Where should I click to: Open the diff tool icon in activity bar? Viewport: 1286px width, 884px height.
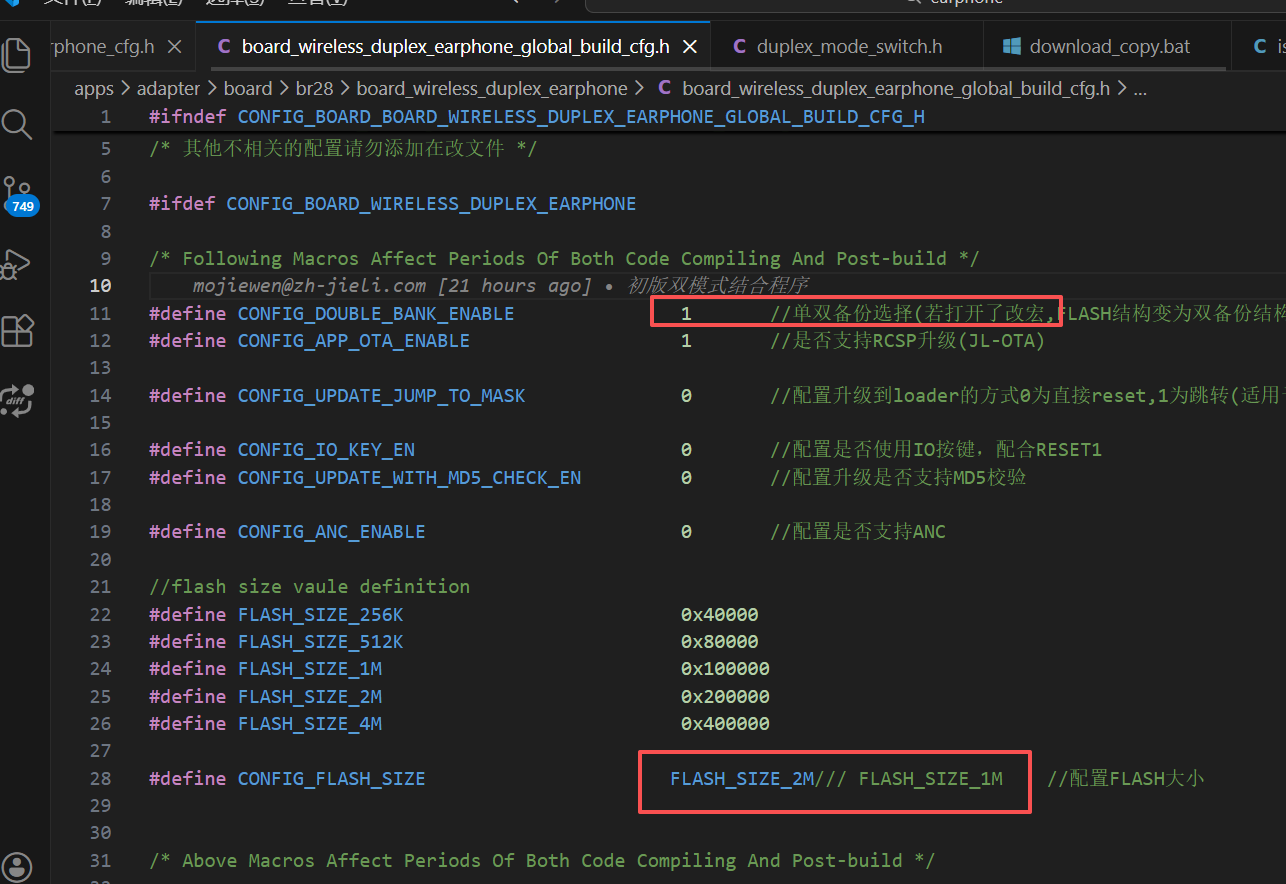pyautogui.click(x=17, y=399)
